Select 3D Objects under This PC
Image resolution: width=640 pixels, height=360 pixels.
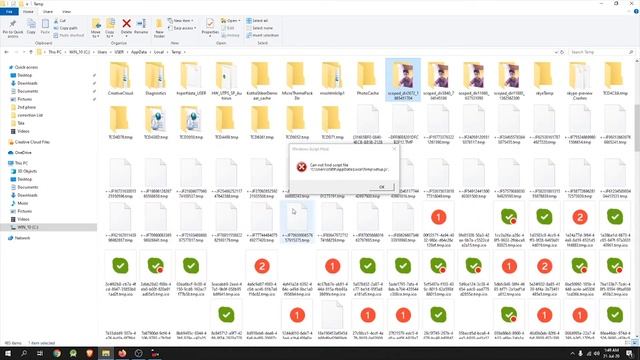point(27,171)
